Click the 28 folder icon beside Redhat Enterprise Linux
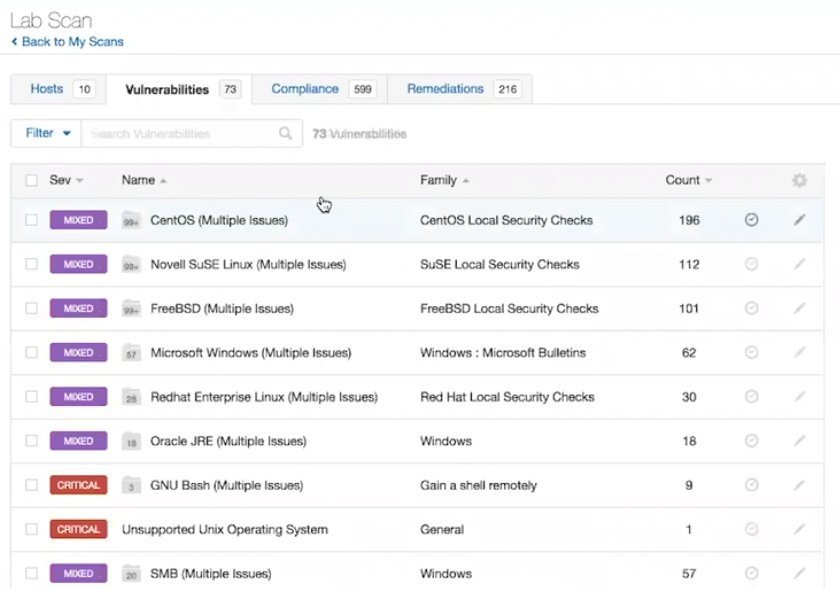Screen dimensions: 840x589 (131, 397)
